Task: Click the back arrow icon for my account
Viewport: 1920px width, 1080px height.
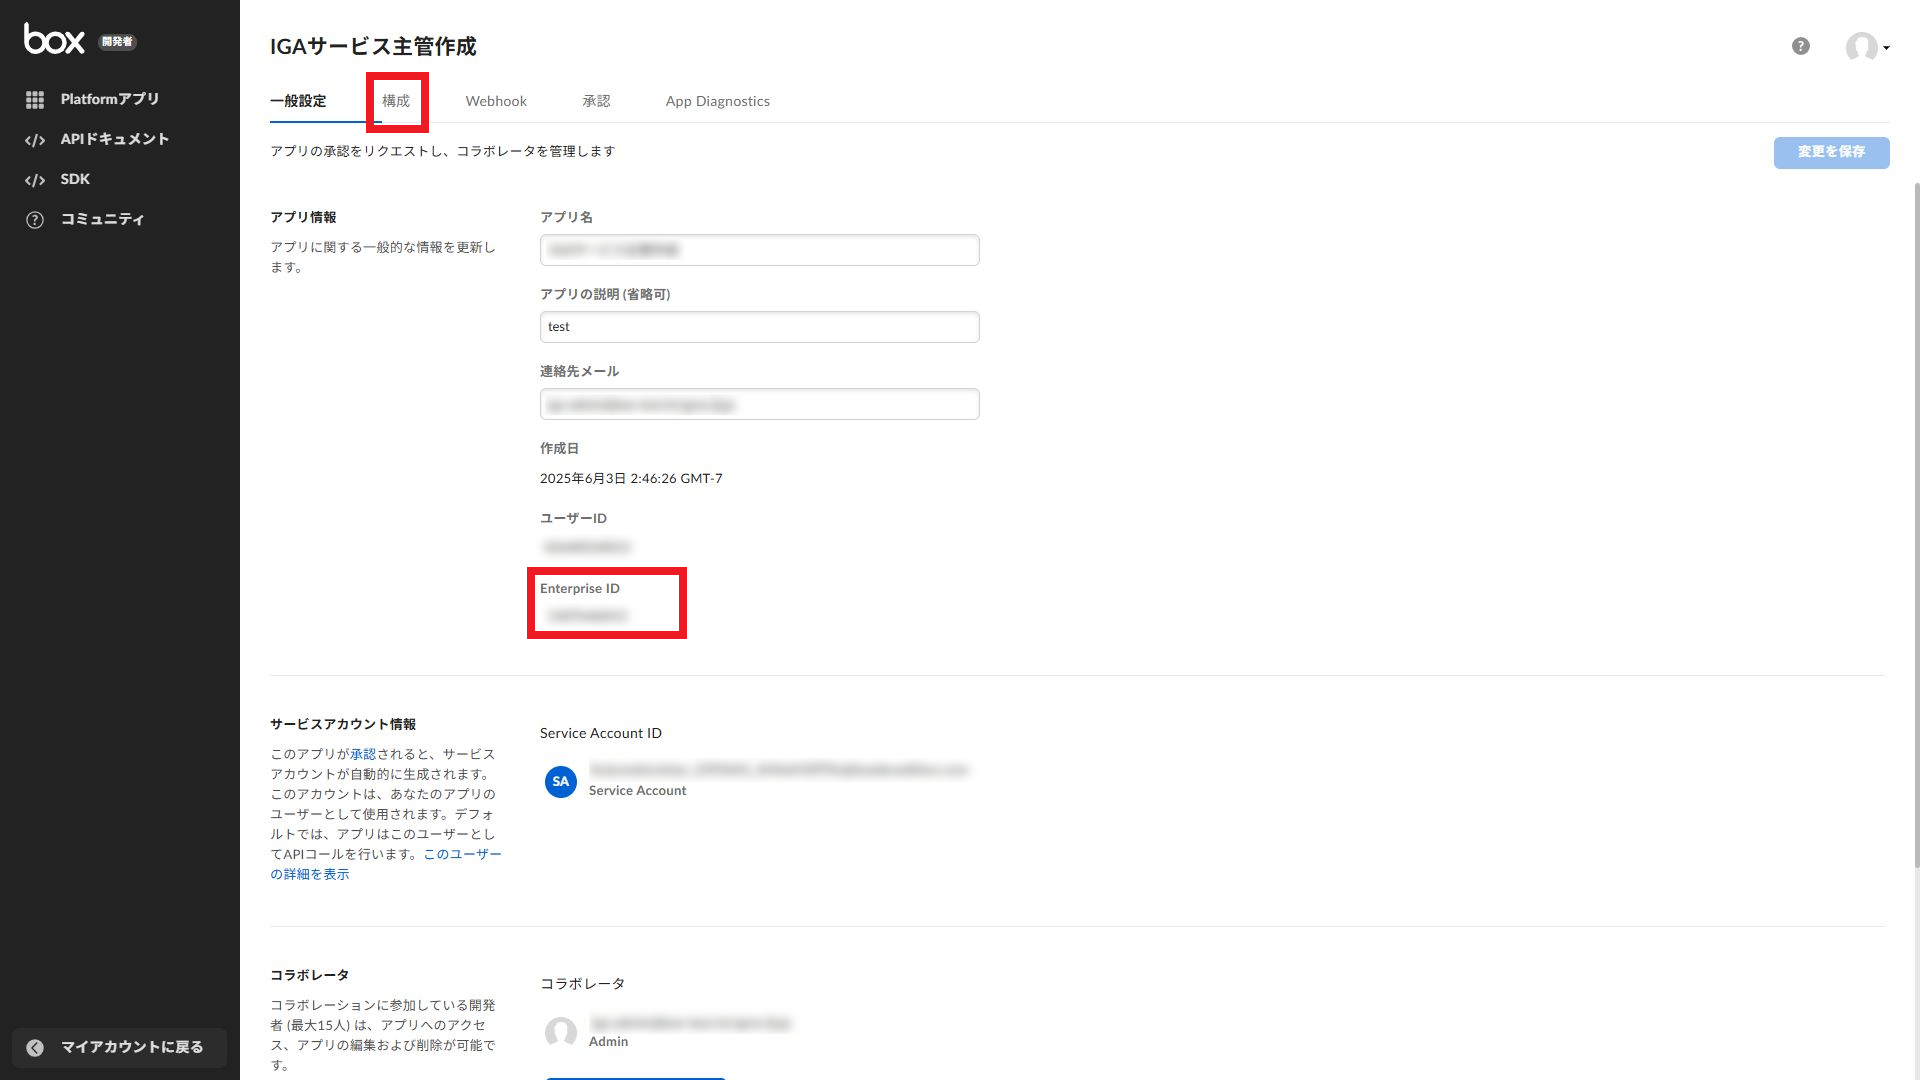Action: point(35,1047)
